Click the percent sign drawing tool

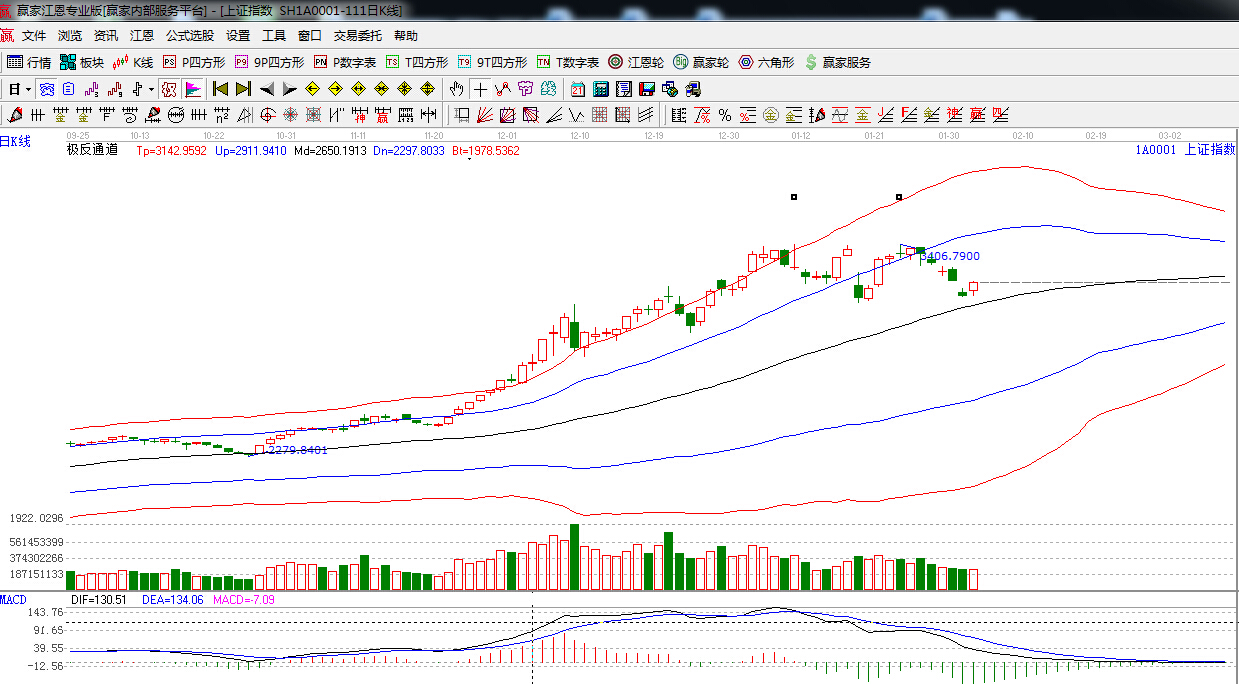[725, 114]
